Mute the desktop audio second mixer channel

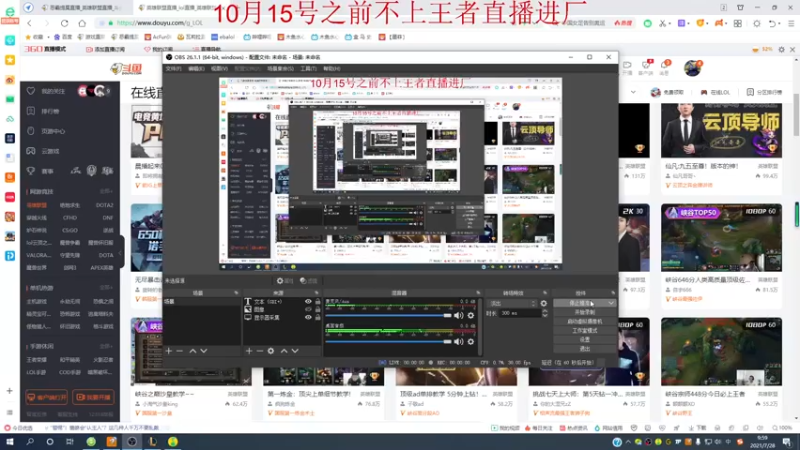pyautogui.click(x=459, y=341)
